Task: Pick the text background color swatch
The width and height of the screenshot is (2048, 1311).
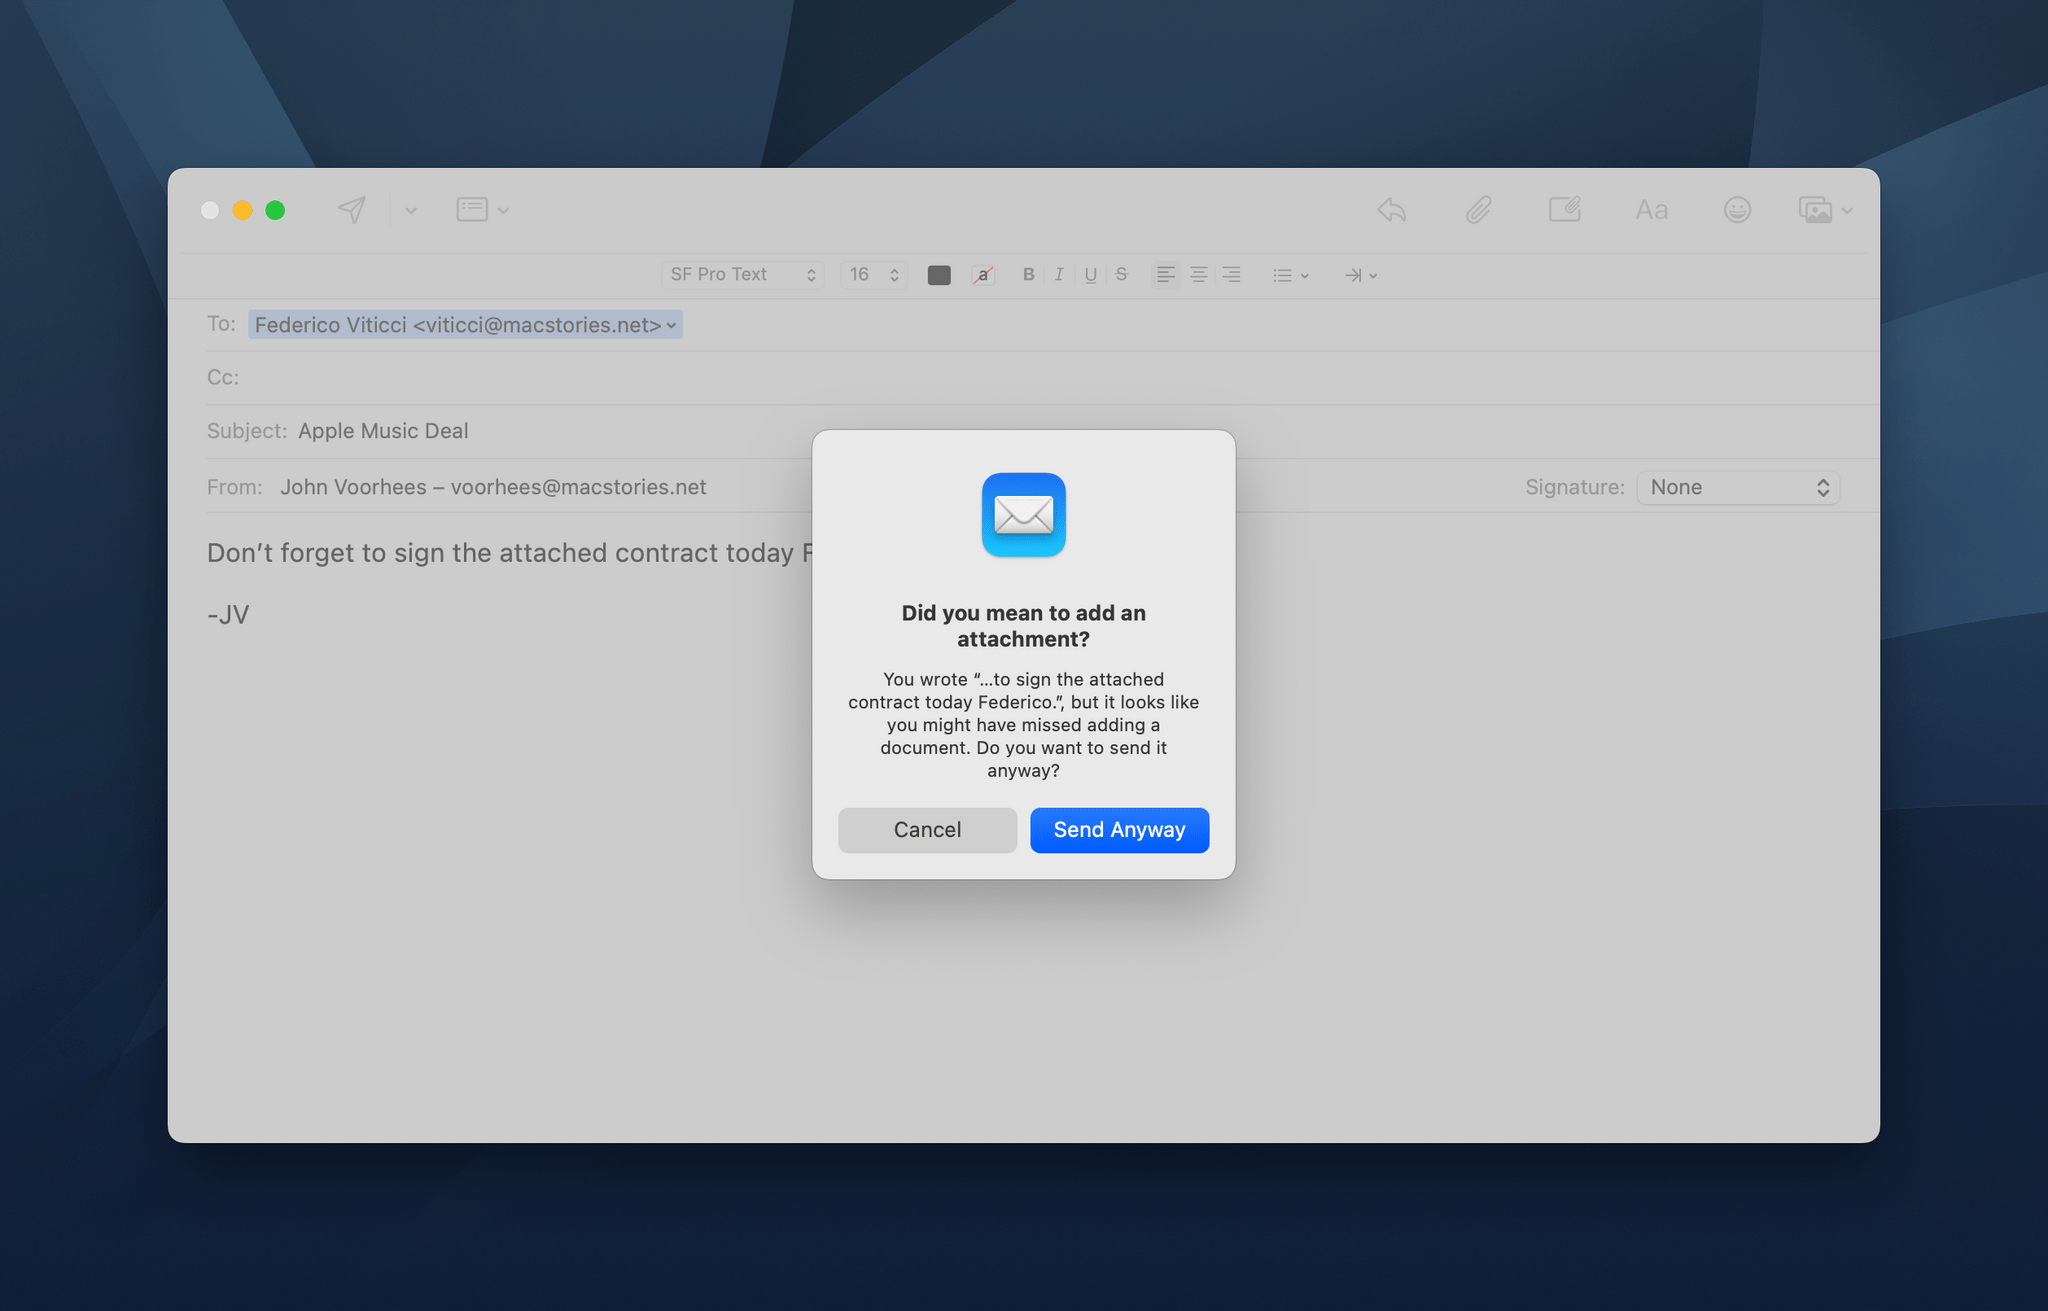Action: [983, 275]
